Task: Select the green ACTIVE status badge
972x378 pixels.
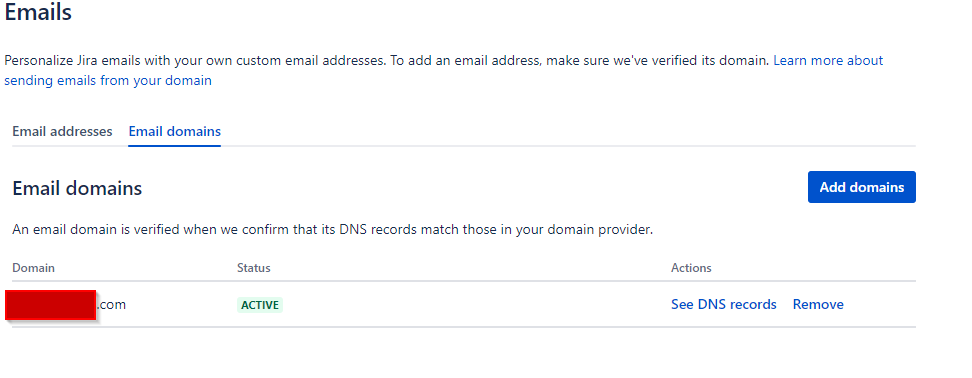Action: (x=260, y=305)
